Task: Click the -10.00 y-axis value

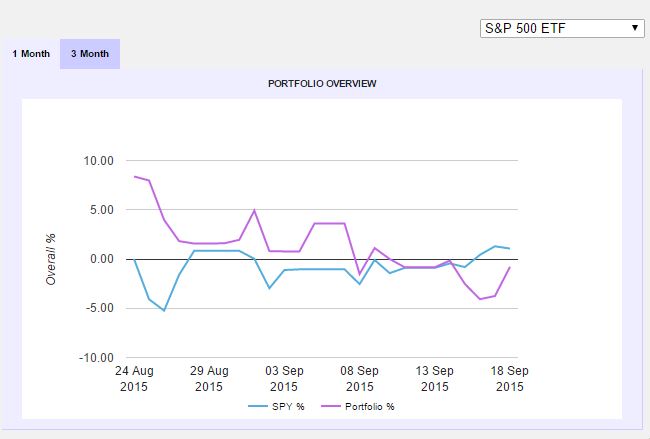Action: pos(96,357)
